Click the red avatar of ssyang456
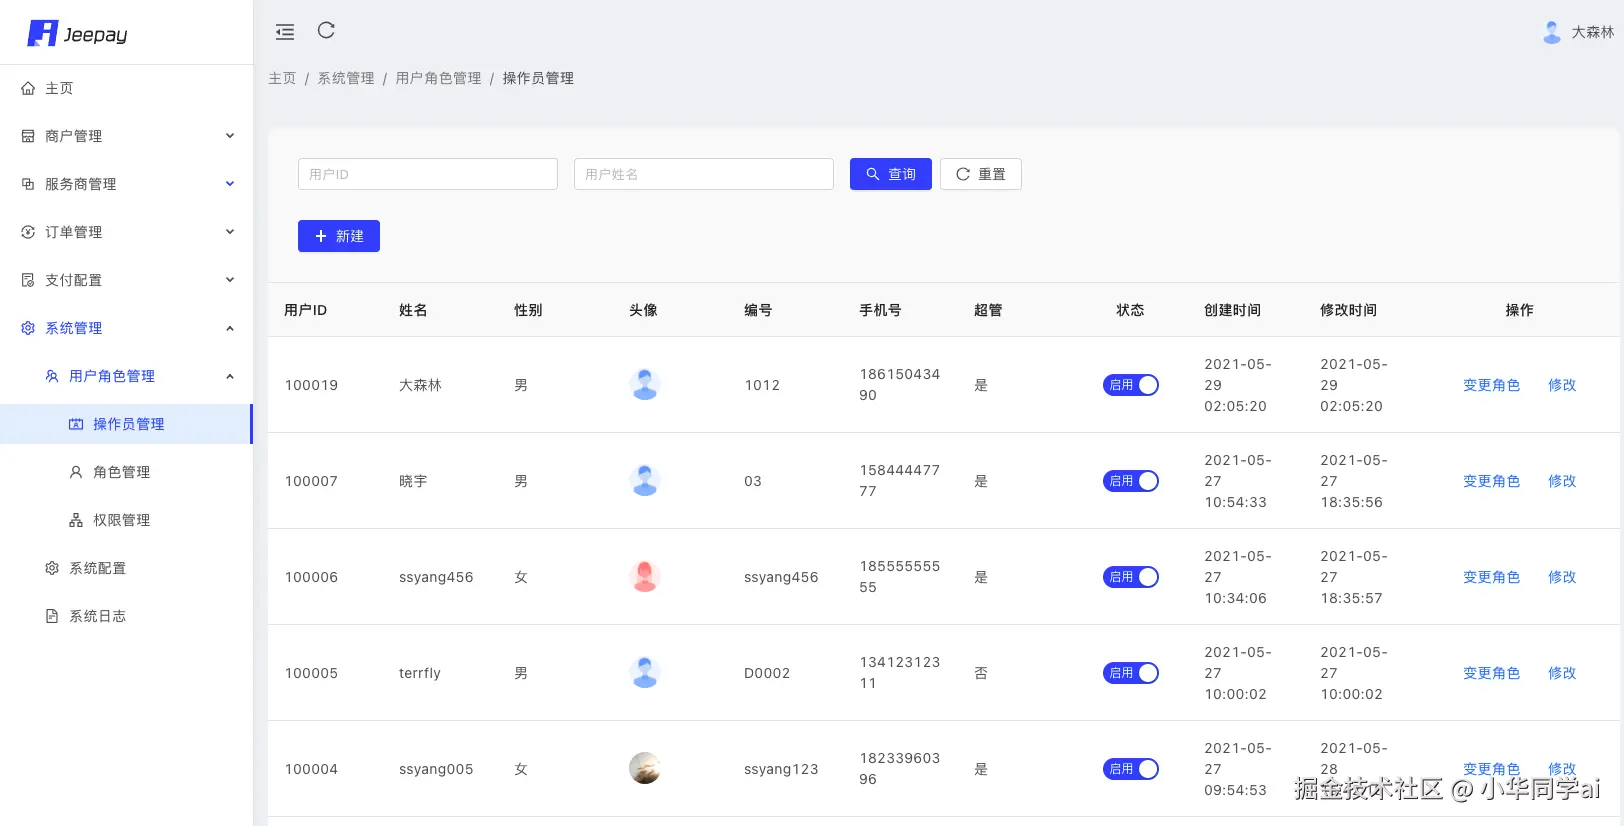Image resolution: width=1624 pixels, height=826 pixels. [645, 576]
